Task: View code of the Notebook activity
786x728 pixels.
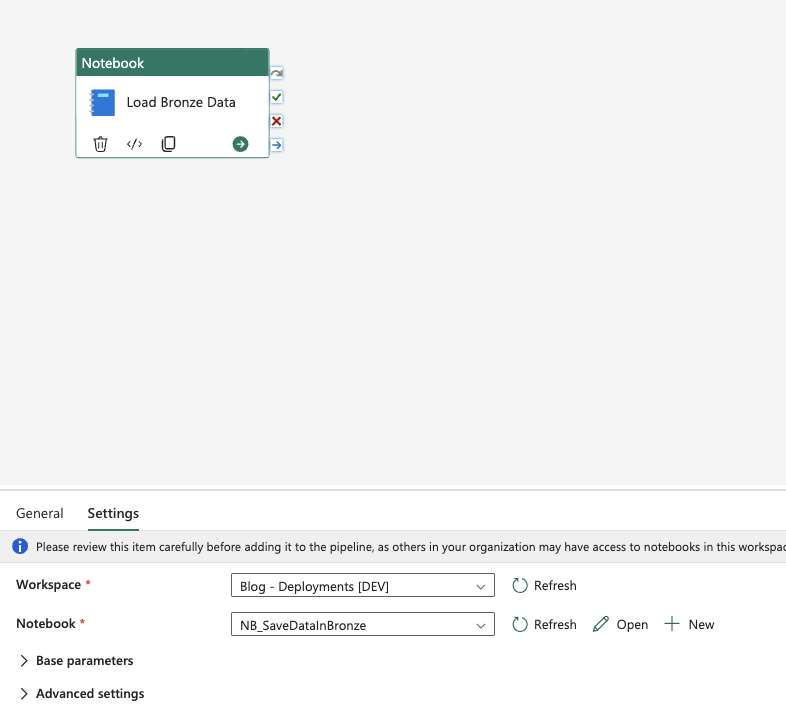Action: (x=134, y=144)
